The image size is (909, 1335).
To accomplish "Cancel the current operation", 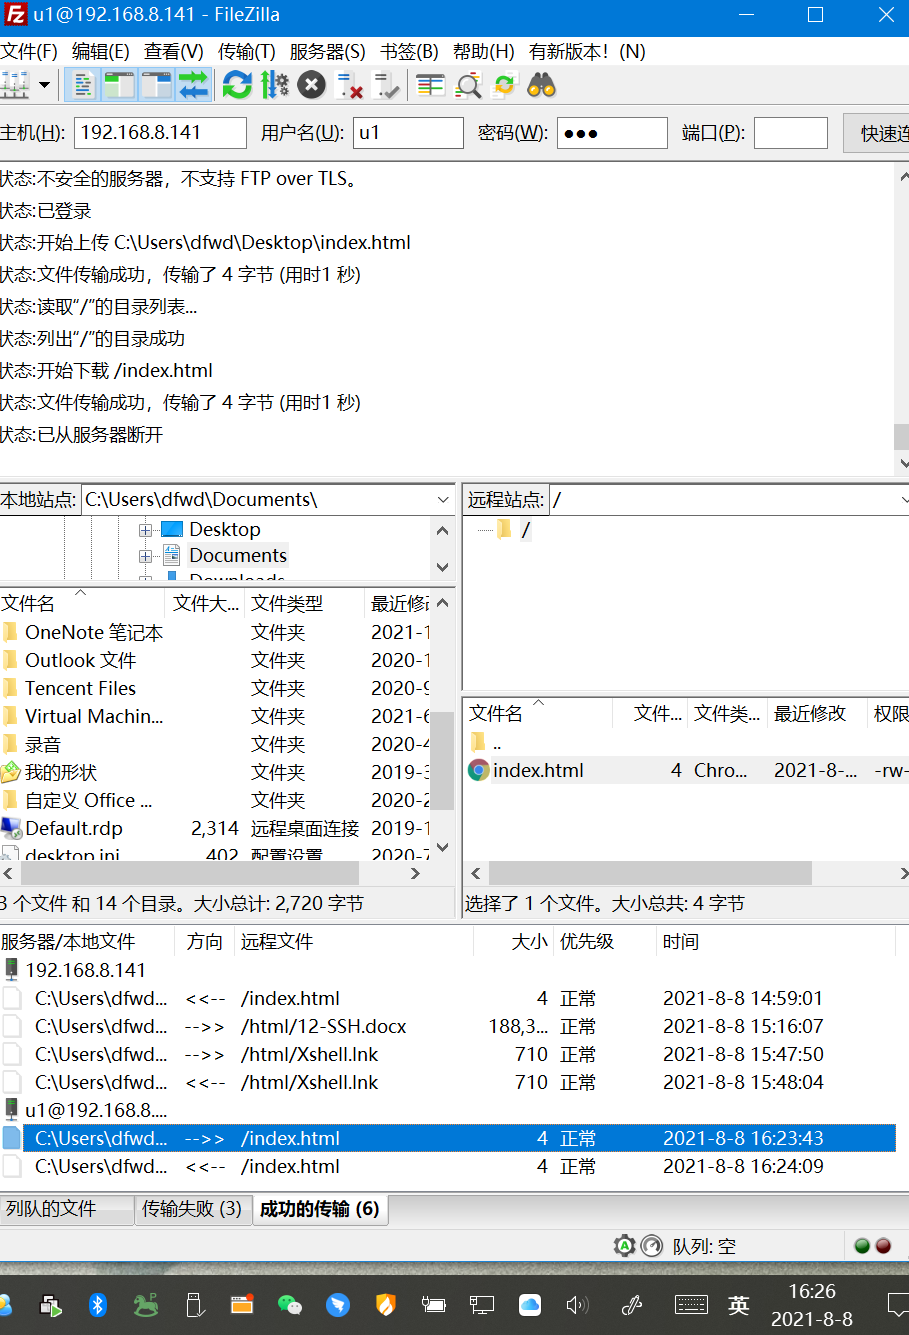I will tap(311, 85).
